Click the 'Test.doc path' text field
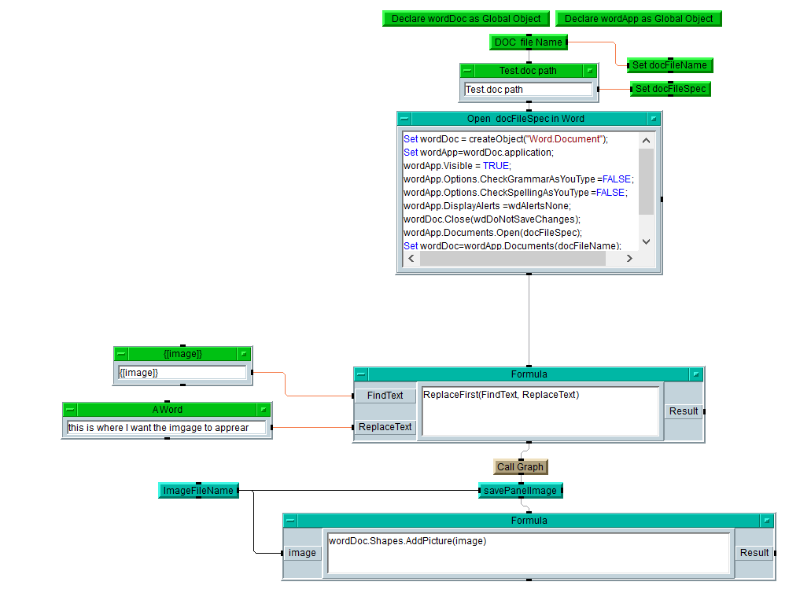 tap(529, 90)
